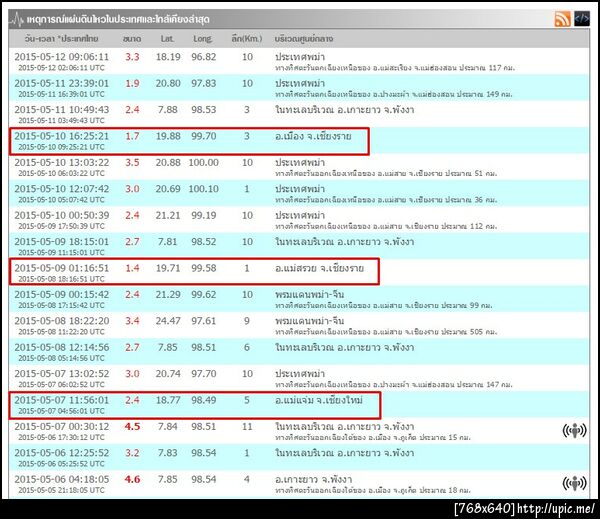Select the 2015-05-09 18:15:01 event
This screenshot has width=600, height=519.
298,246
